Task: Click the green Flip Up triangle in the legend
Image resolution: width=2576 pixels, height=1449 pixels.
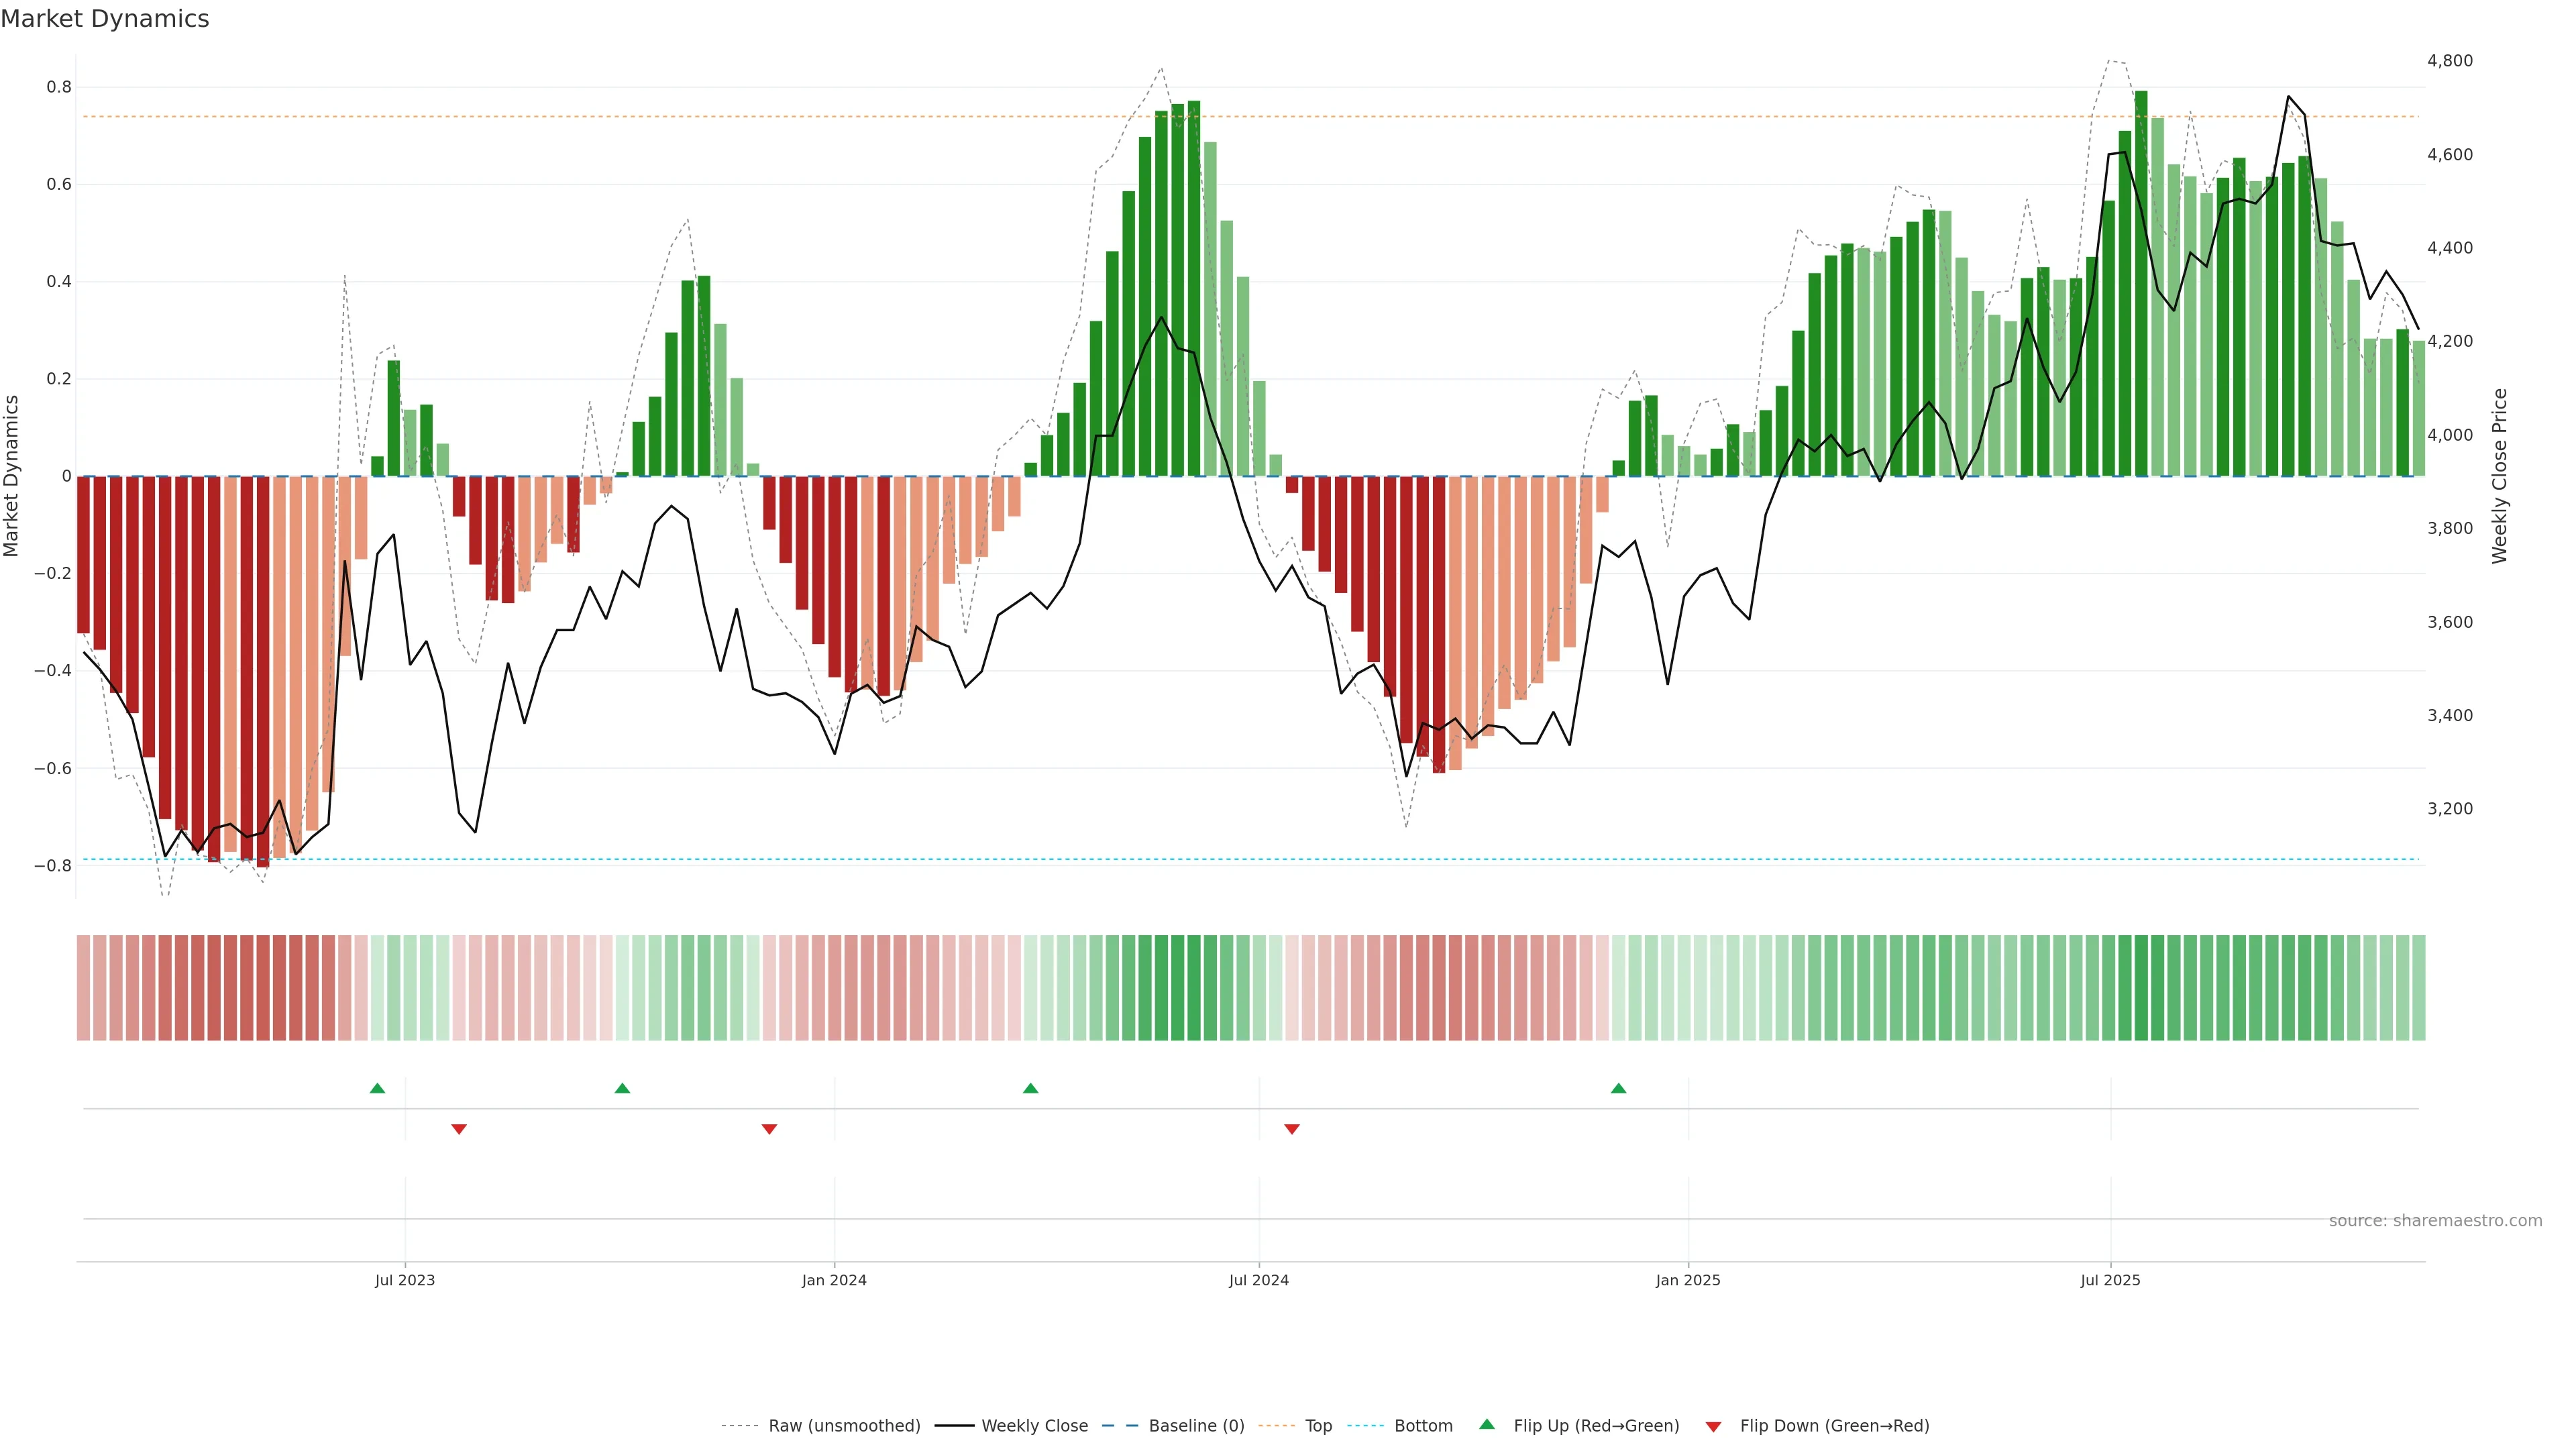Action: [1486, 1424]
